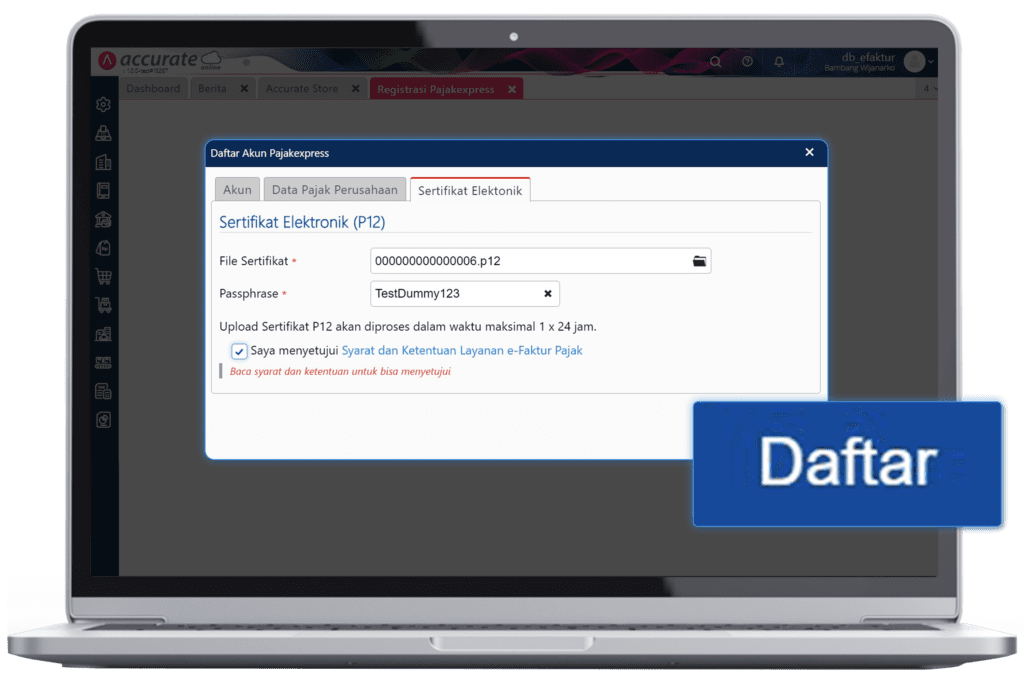Open the loaded trolley inventory icon
The height and width of the screenshot is (683, 1024).
click(103, 305)
